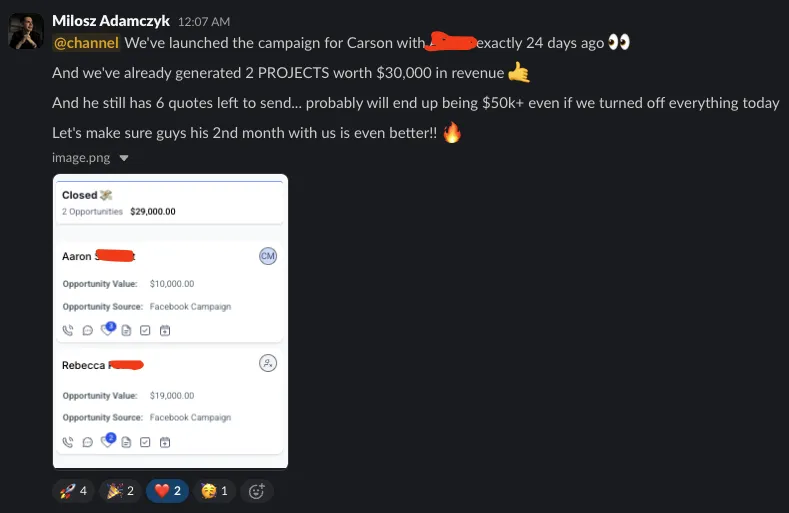Click the chat bubble icon on Aaron's card
The width and height of the screenshot is (789, 513).
coord(88,331)
